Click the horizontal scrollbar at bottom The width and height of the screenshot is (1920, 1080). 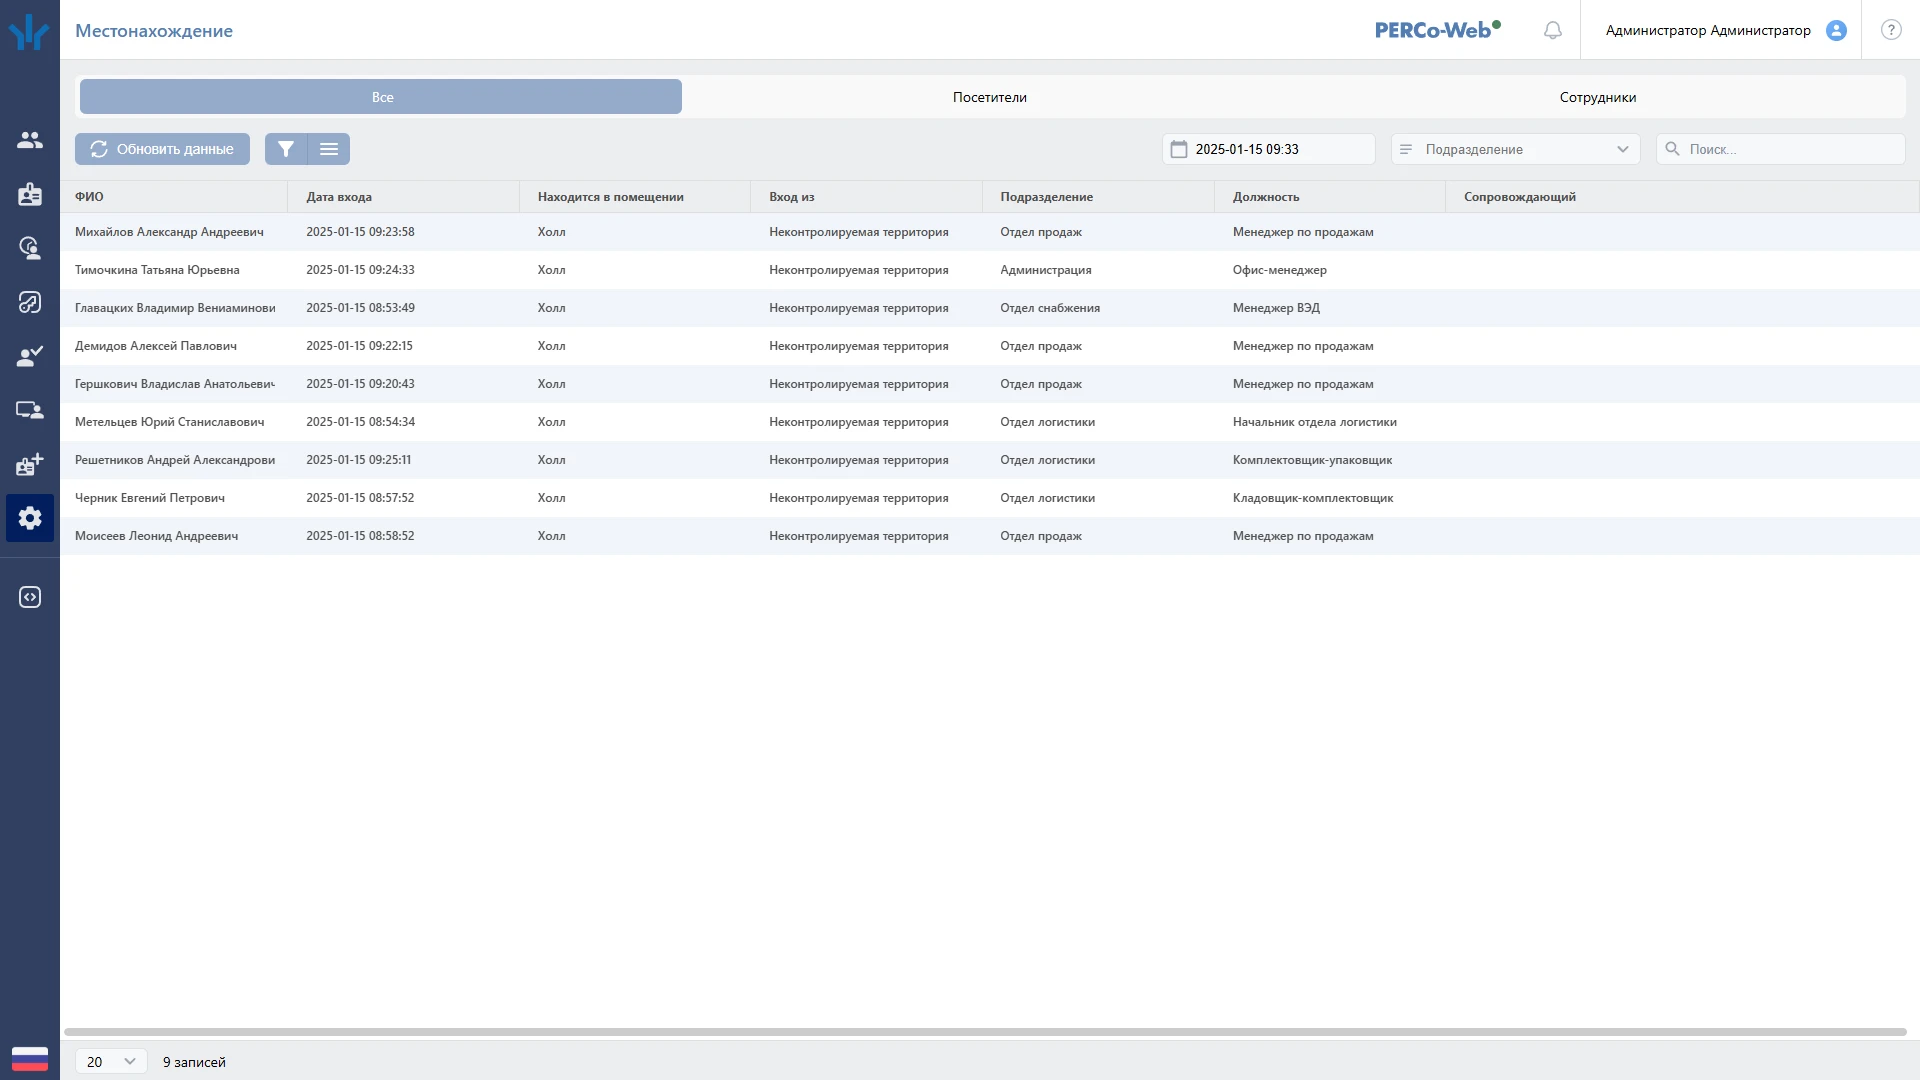click(985, 1032)
